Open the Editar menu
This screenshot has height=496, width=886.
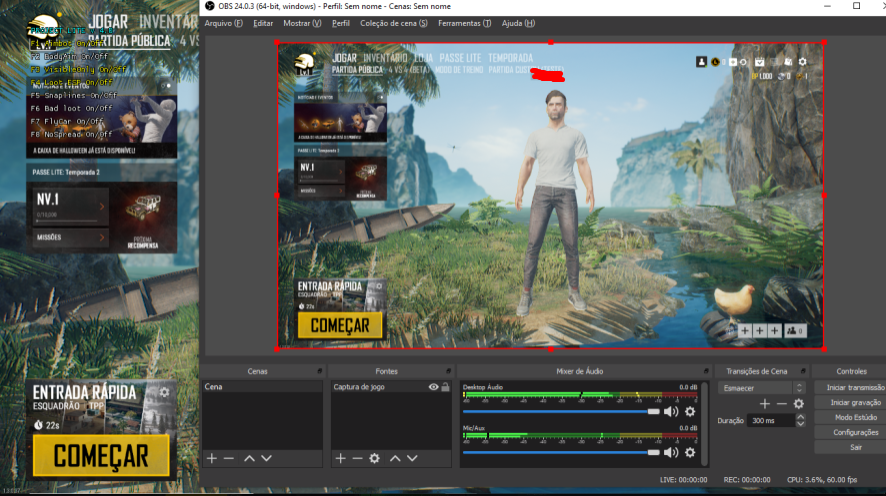tap(263, 23)
